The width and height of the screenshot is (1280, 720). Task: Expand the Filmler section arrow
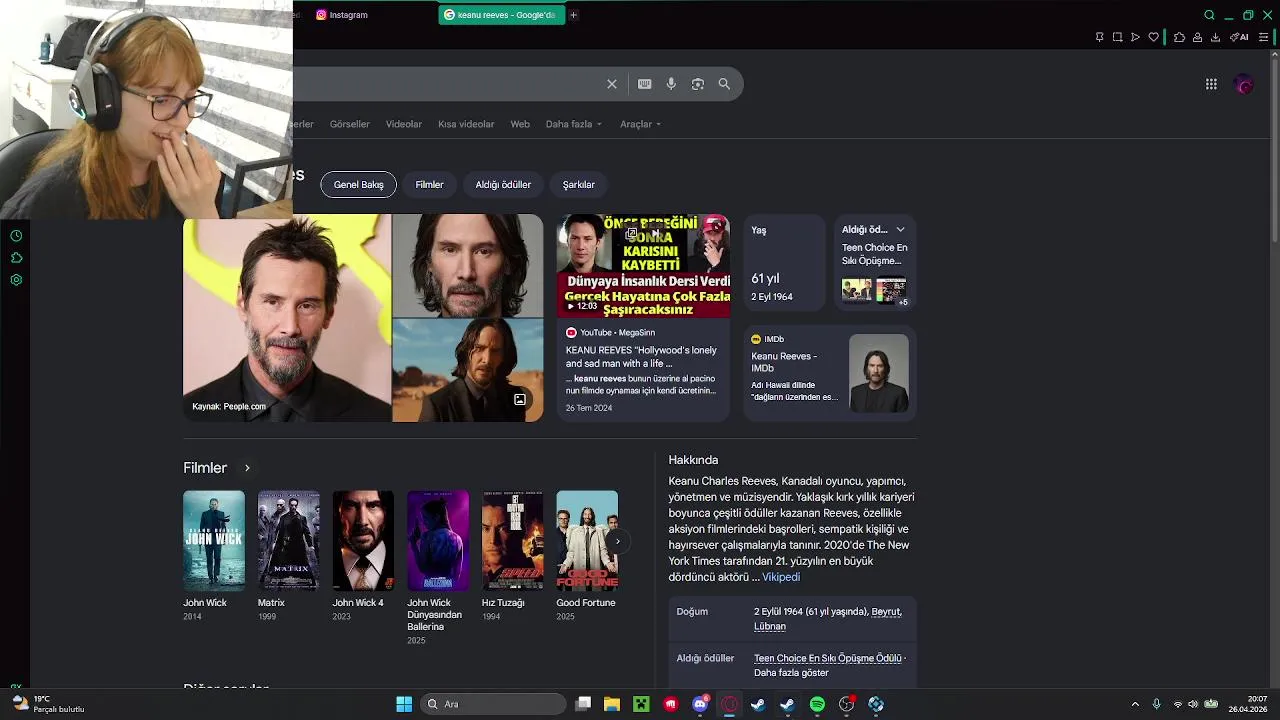tap(247, 468)
